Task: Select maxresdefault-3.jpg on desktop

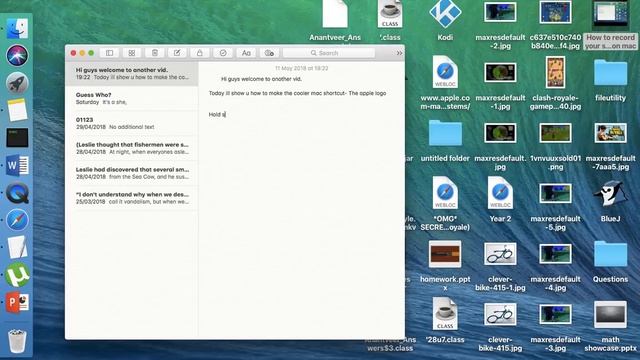Action: pos(555,315)
